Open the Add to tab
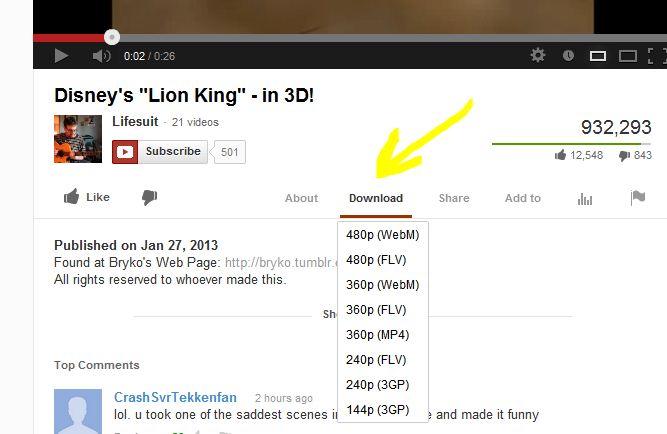Image resolution: width=667 pixels, height=434 pixels. pos(523,198)
